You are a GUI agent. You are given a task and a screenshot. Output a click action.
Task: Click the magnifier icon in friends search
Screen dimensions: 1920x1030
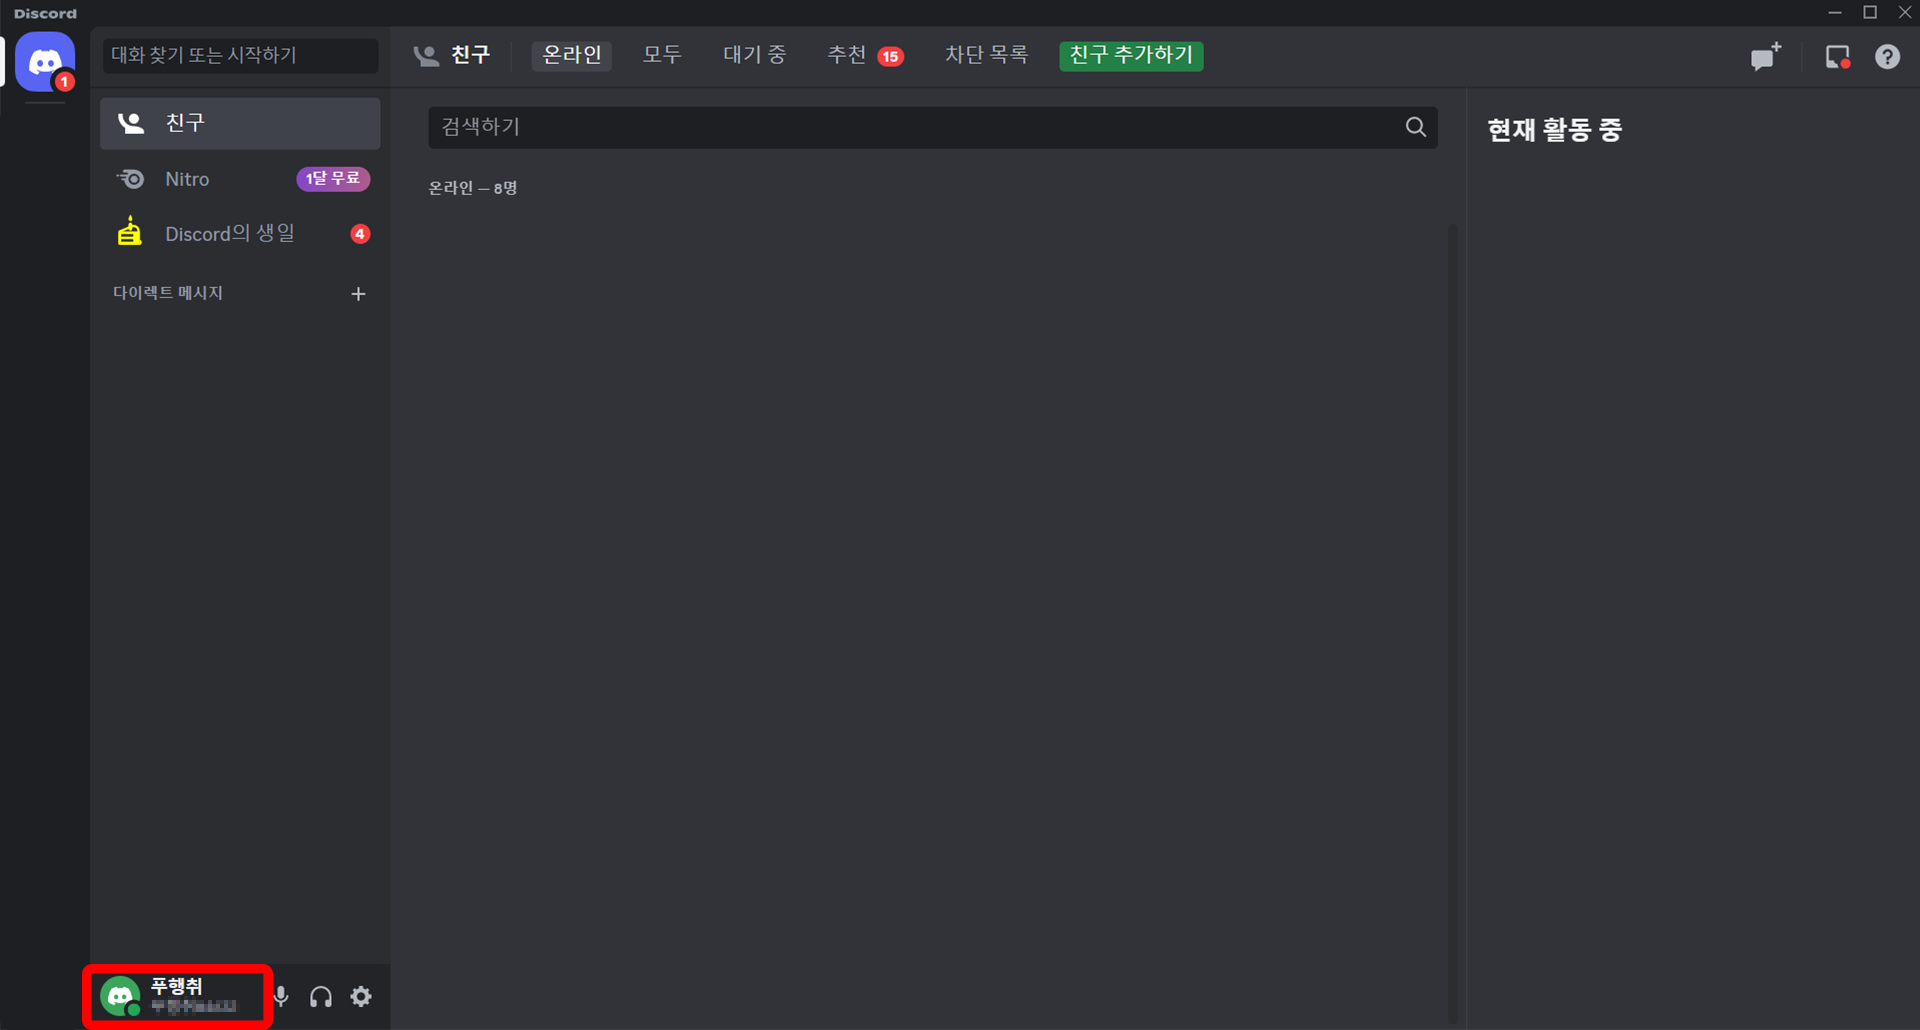tap(1415, 127)
